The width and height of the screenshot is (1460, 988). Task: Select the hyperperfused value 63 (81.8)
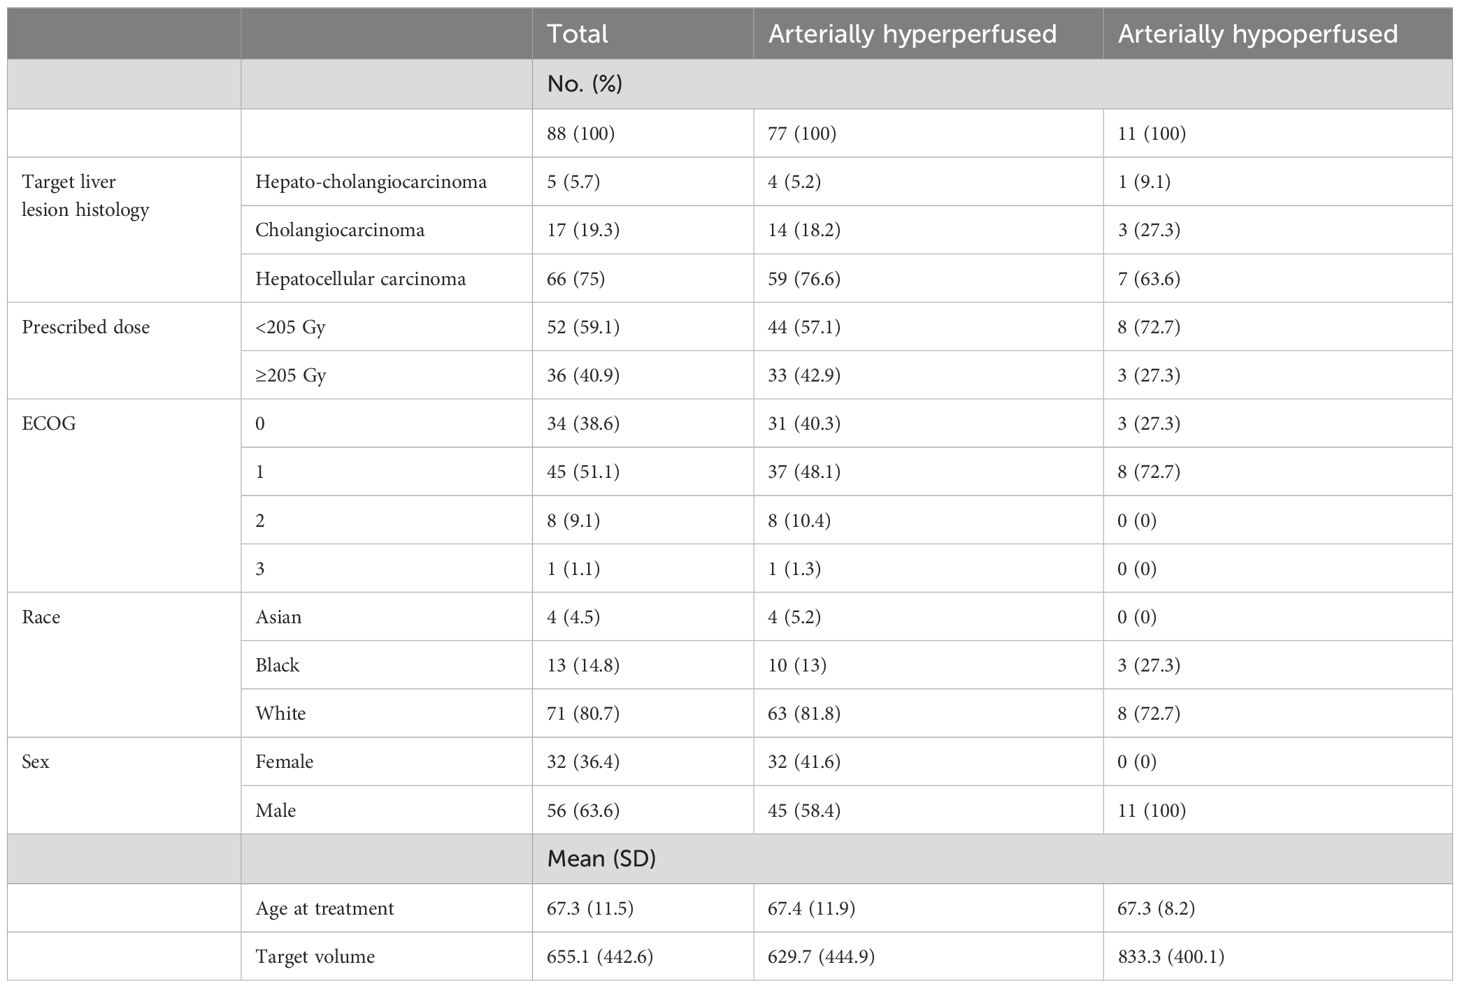tap(804, 714)
